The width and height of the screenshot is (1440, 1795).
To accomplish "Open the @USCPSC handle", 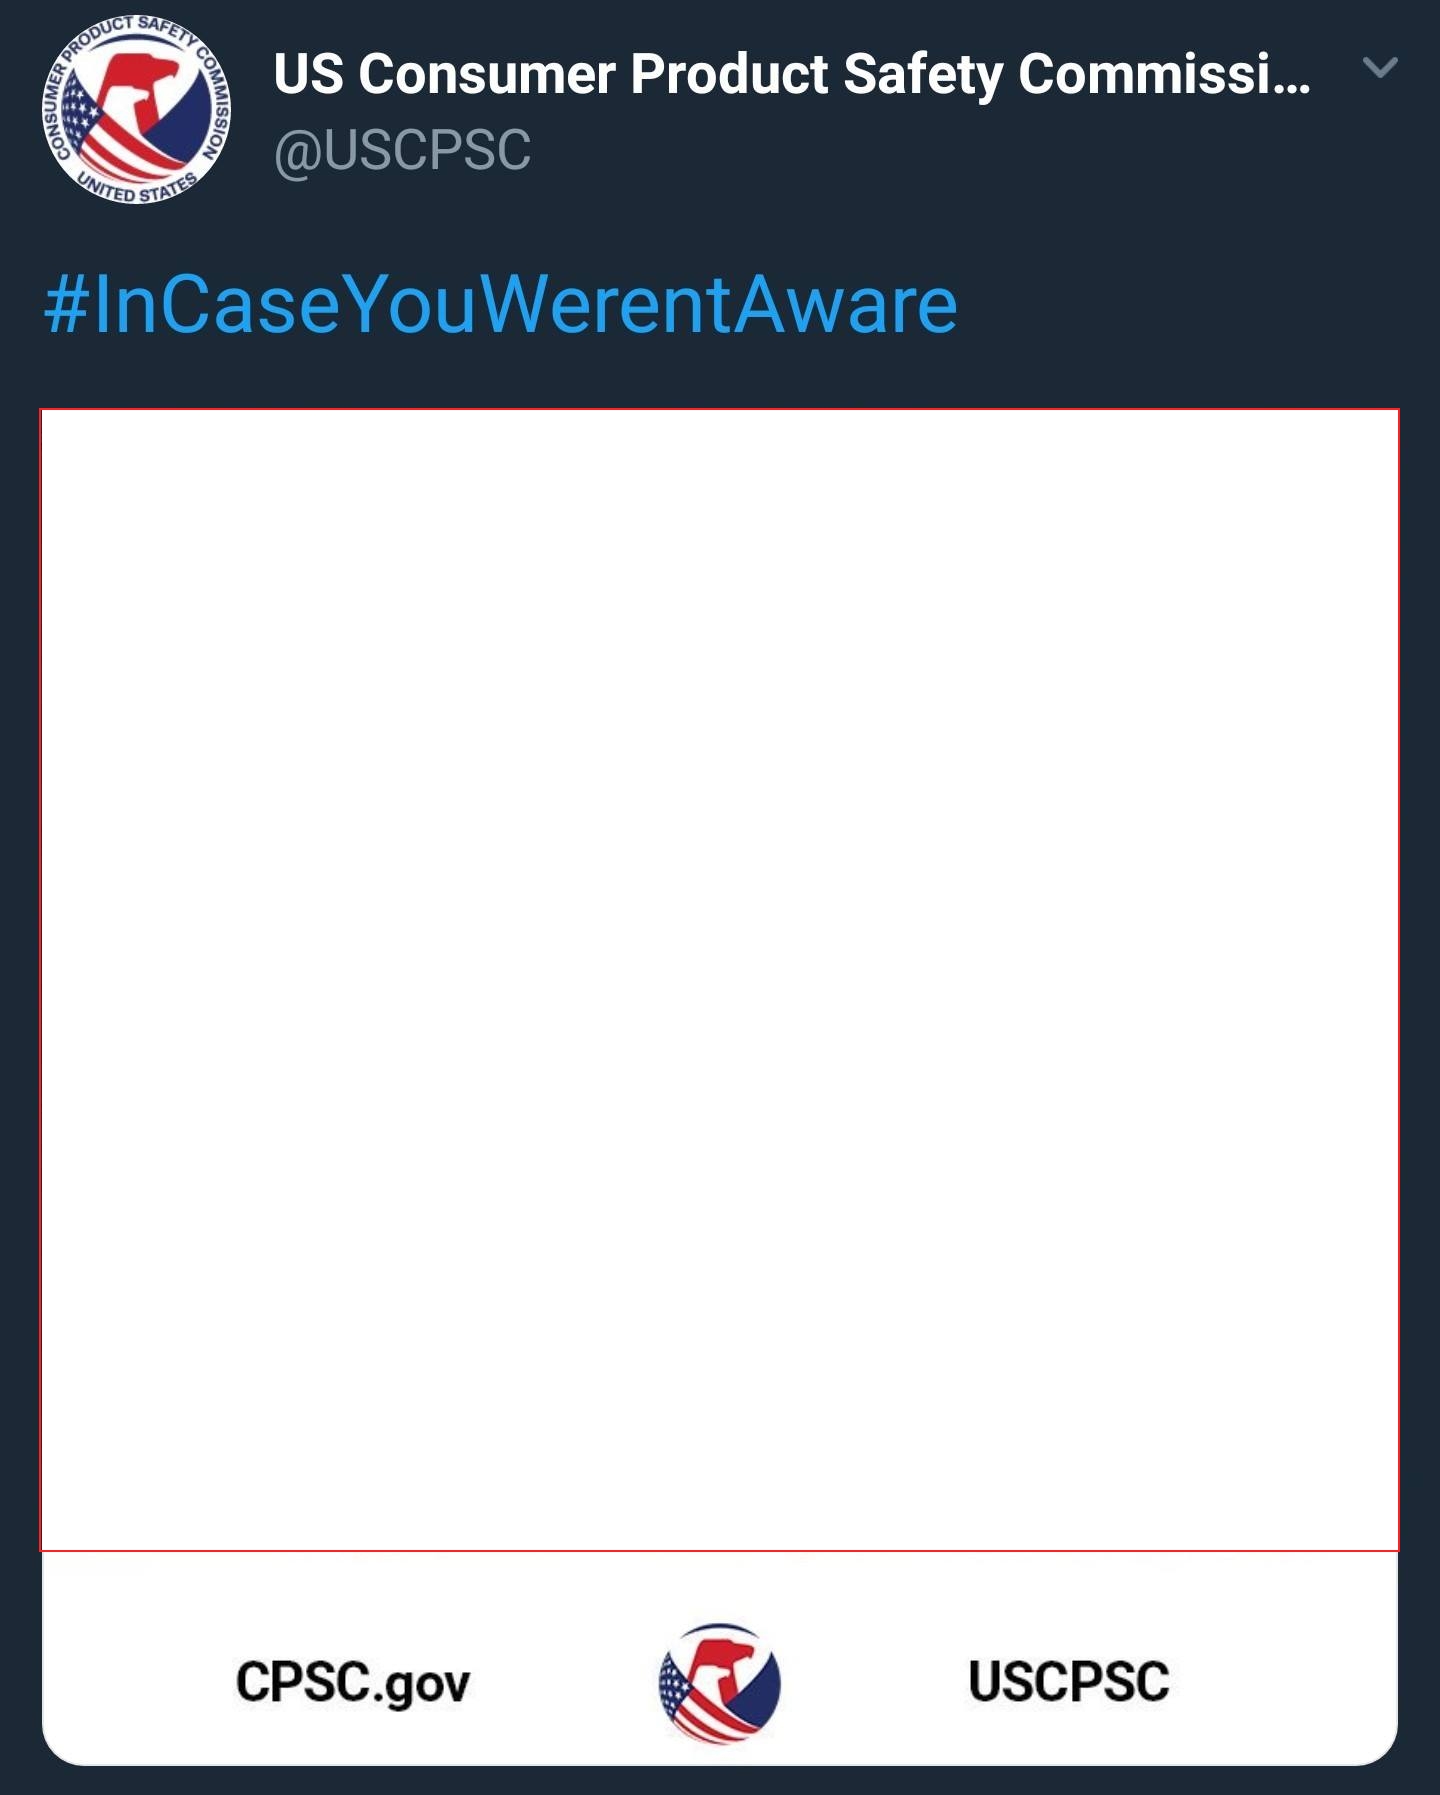I will click(402, 151).
